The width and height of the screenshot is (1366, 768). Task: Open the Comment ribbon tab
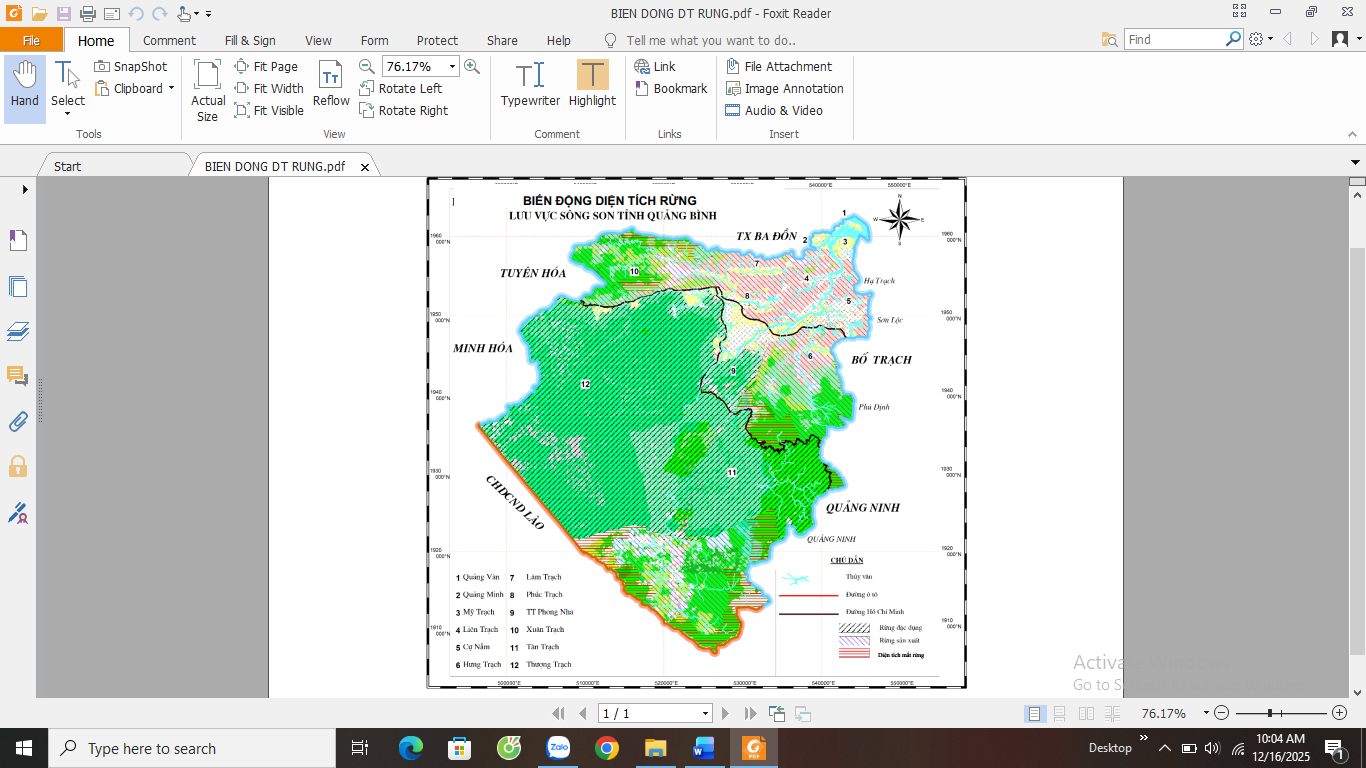point(169,40)
